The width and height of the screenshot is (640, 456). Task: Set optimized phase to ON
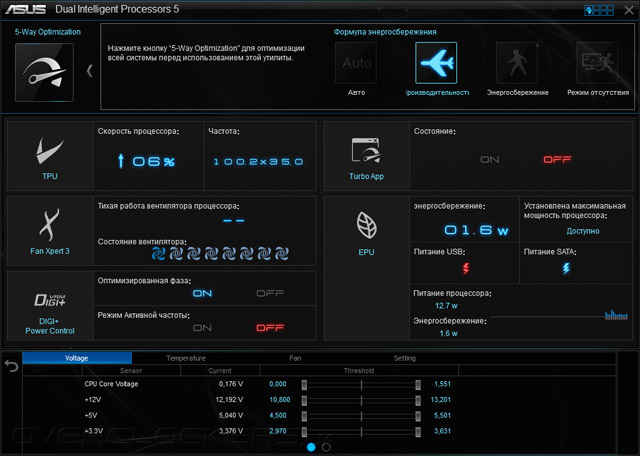click(202, 293)
